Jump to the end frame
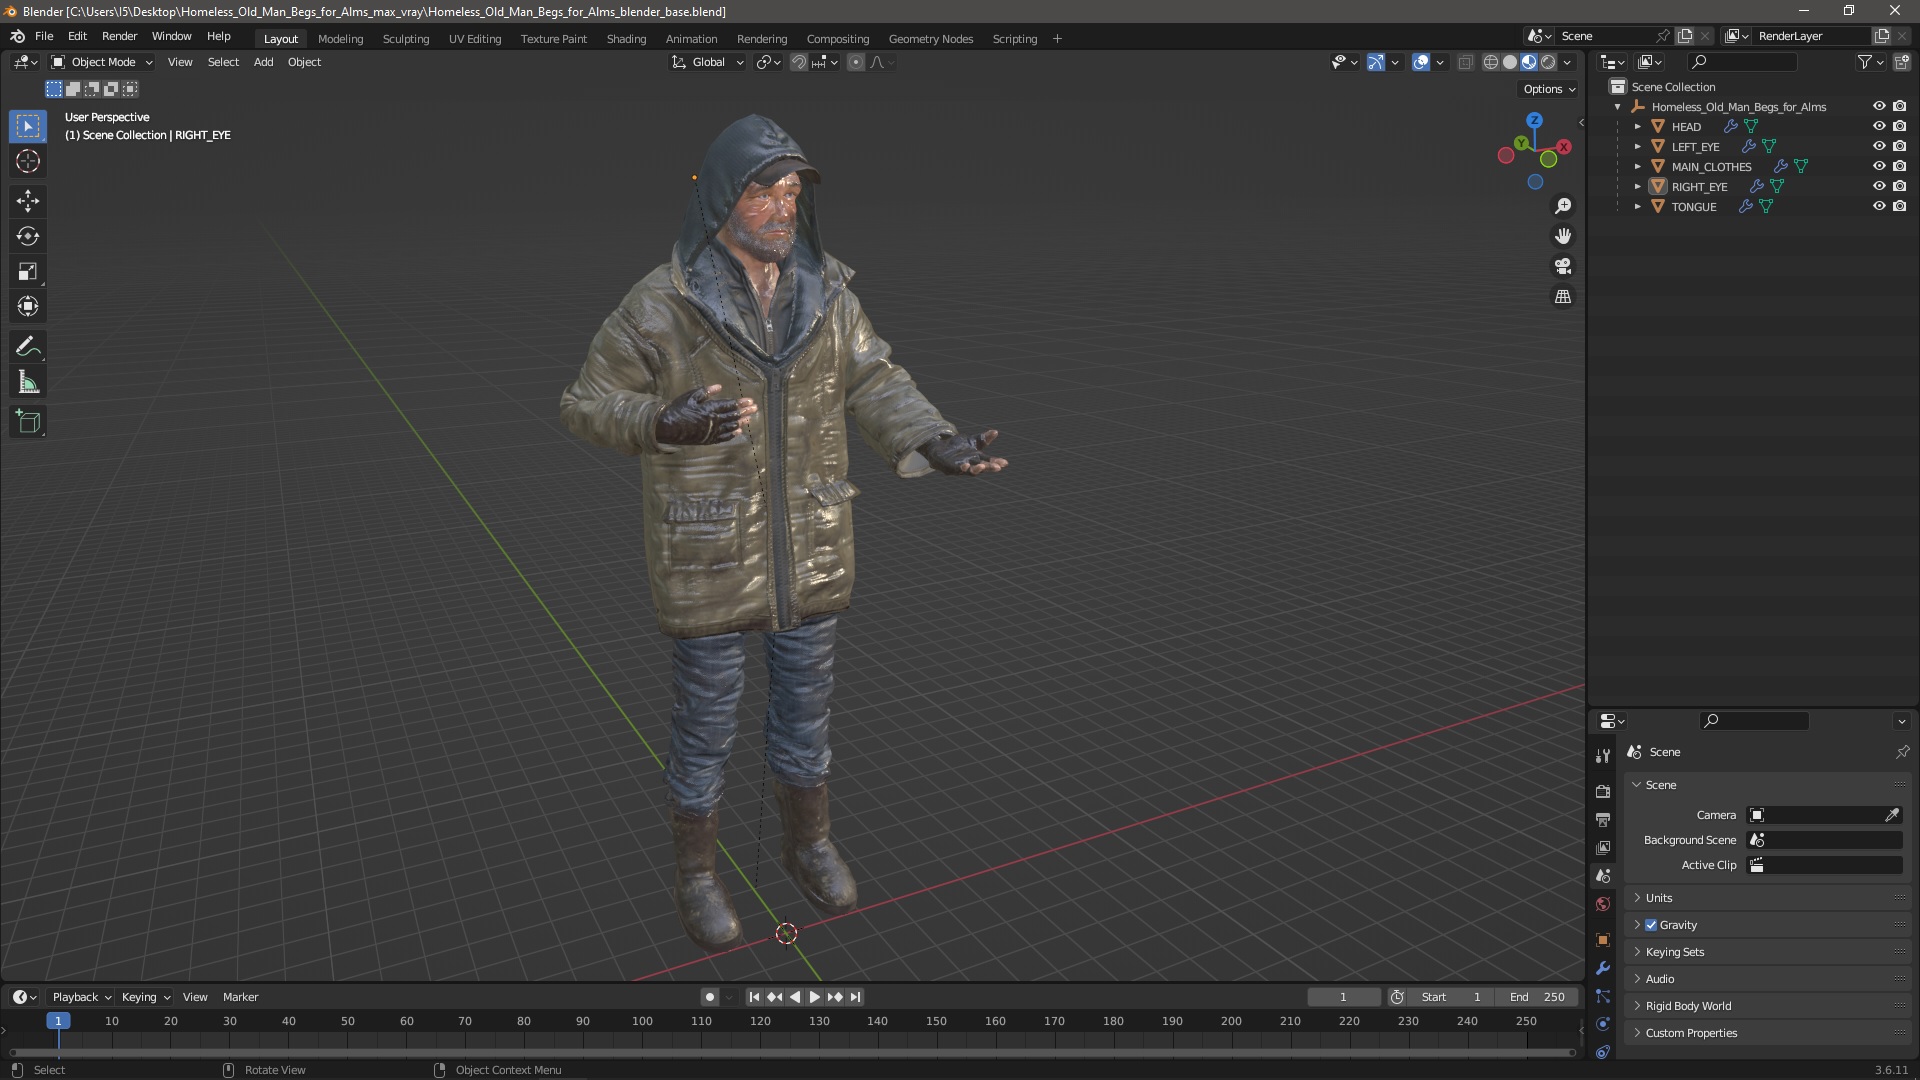The height and width of the screenshot is (1080, 1920). pyautogui.click(x=855, y=997)
